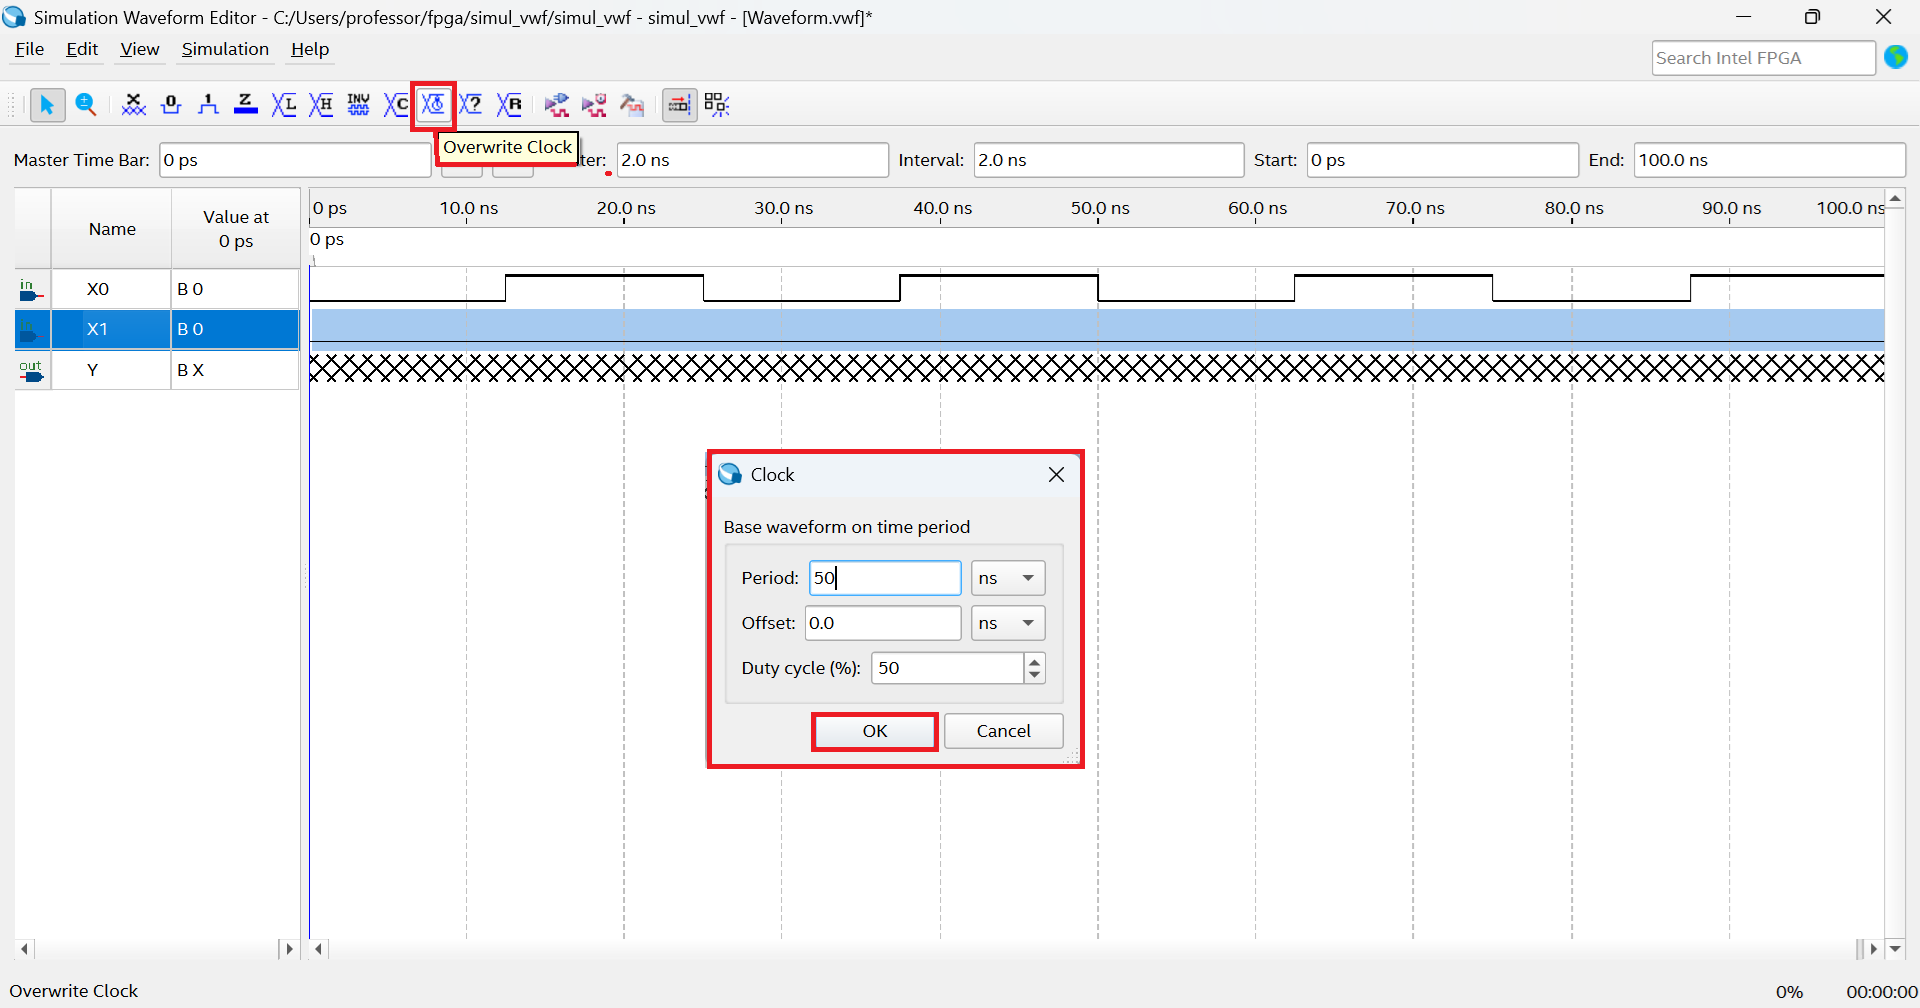
Task: Apply Forcing Low (0) to signal
Action: coord(171,105)
